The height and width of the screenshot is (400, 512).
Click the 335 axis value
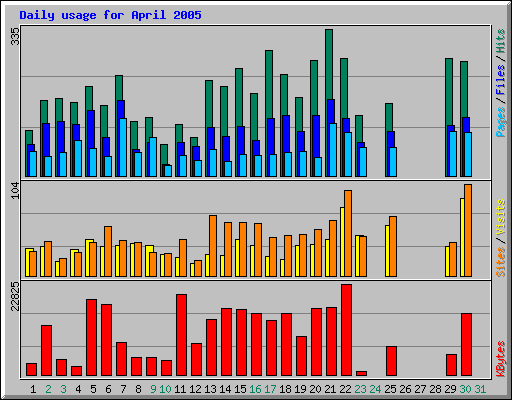coord(15,36)
